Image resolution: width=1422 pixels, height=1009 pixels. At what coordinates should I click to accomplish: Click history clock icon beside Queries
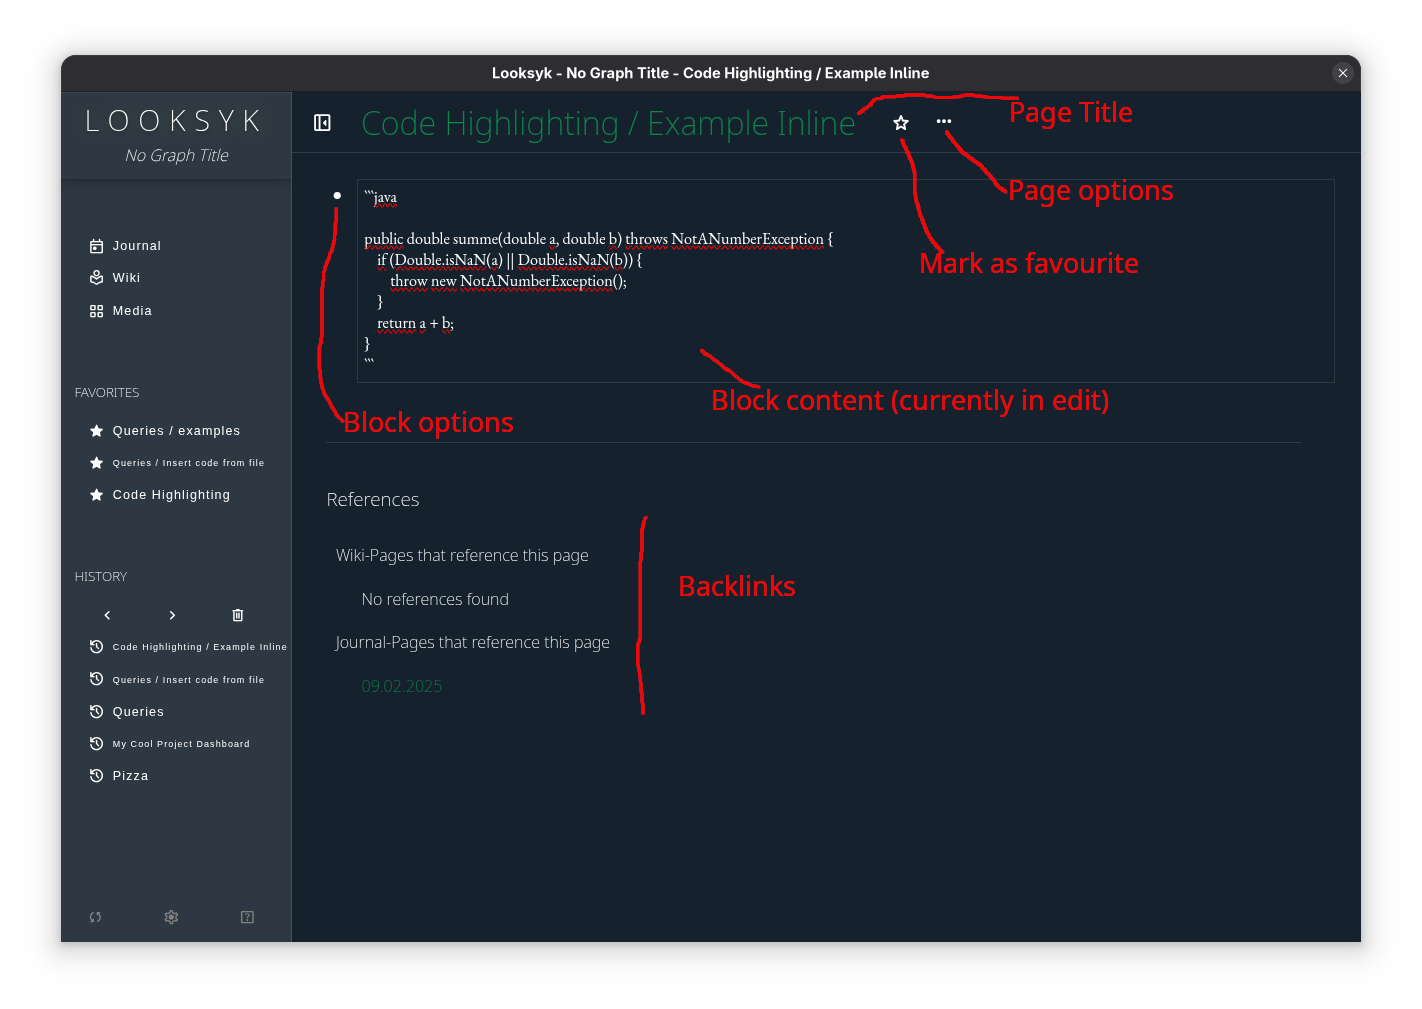point(96,712)
